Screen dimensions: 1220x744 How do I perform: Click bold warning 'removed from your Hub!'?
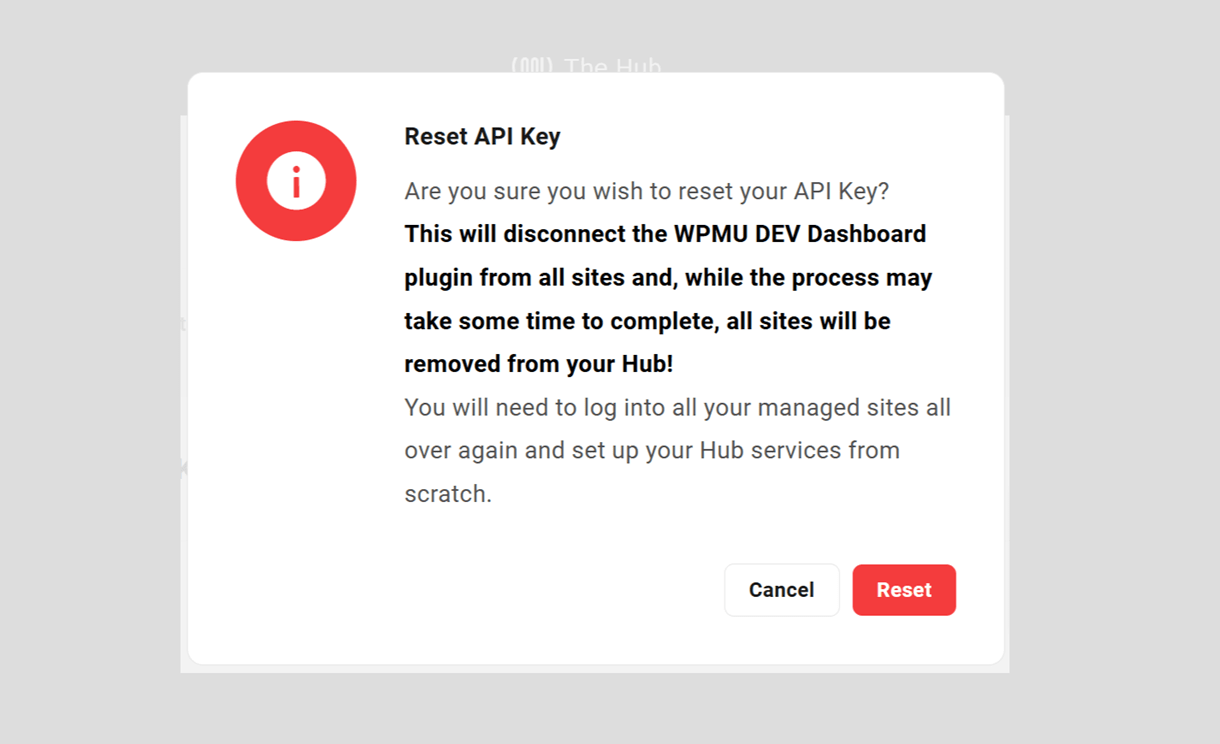point(539,364)
